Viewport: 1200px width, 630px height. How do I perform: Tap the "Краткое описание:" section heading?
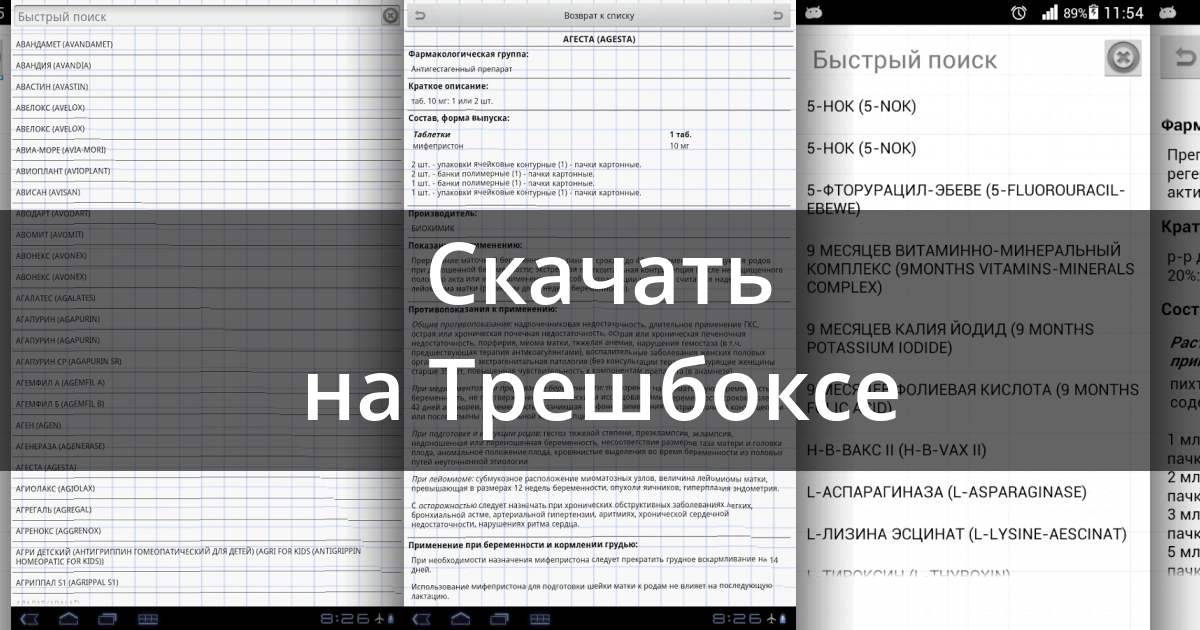click(448, 86)
